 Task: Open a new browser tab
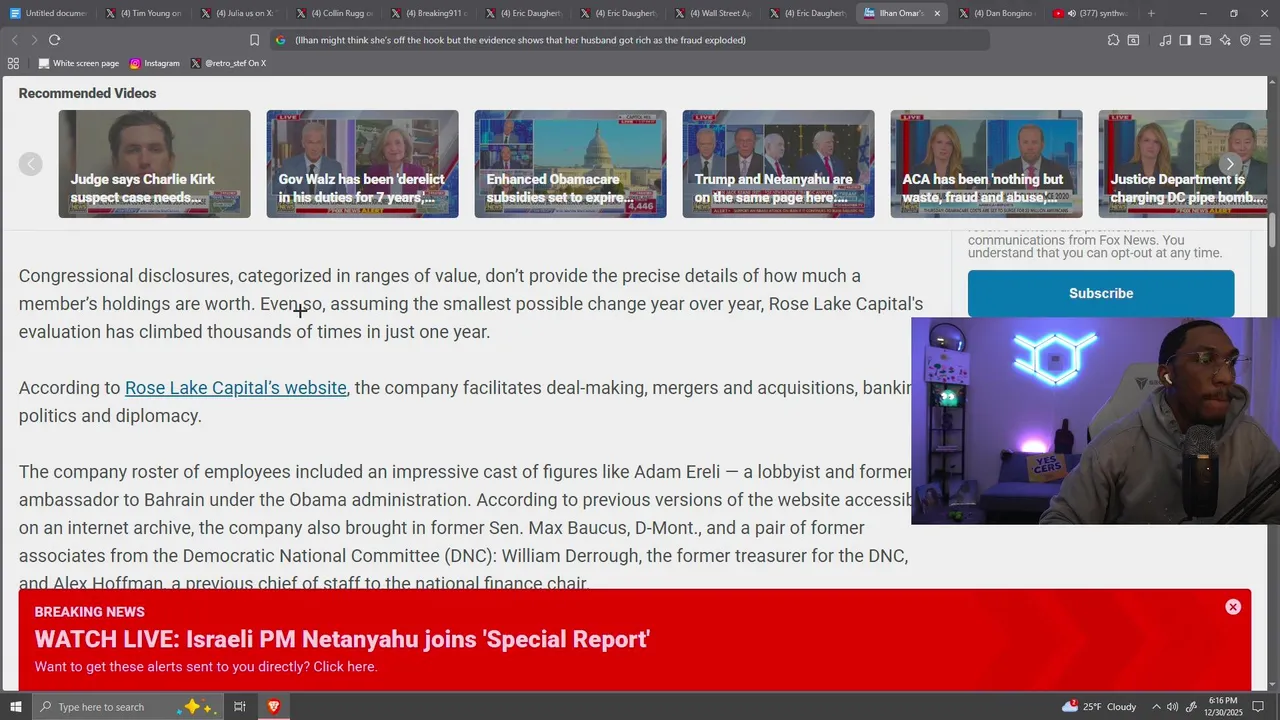tap(1151, 13)
